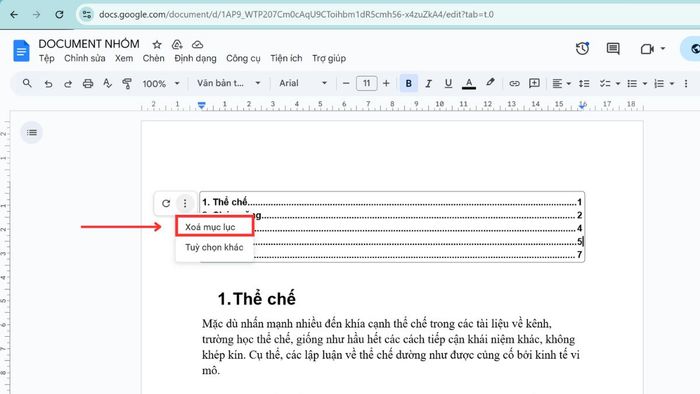Open line and paragraph spacing
Screen dimensions: 700x394
click(584, 83)
